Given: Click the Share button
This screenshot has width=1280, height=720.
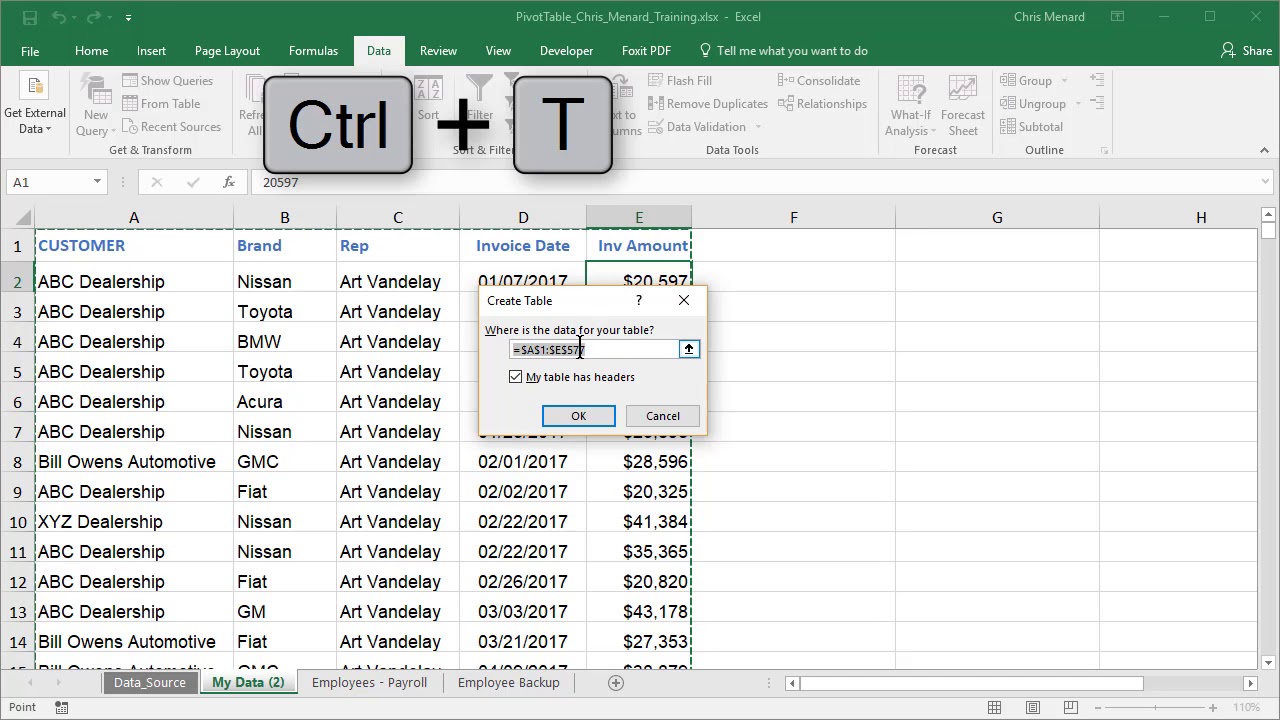Looking at the screenshot, I should tap(1246, 51).
